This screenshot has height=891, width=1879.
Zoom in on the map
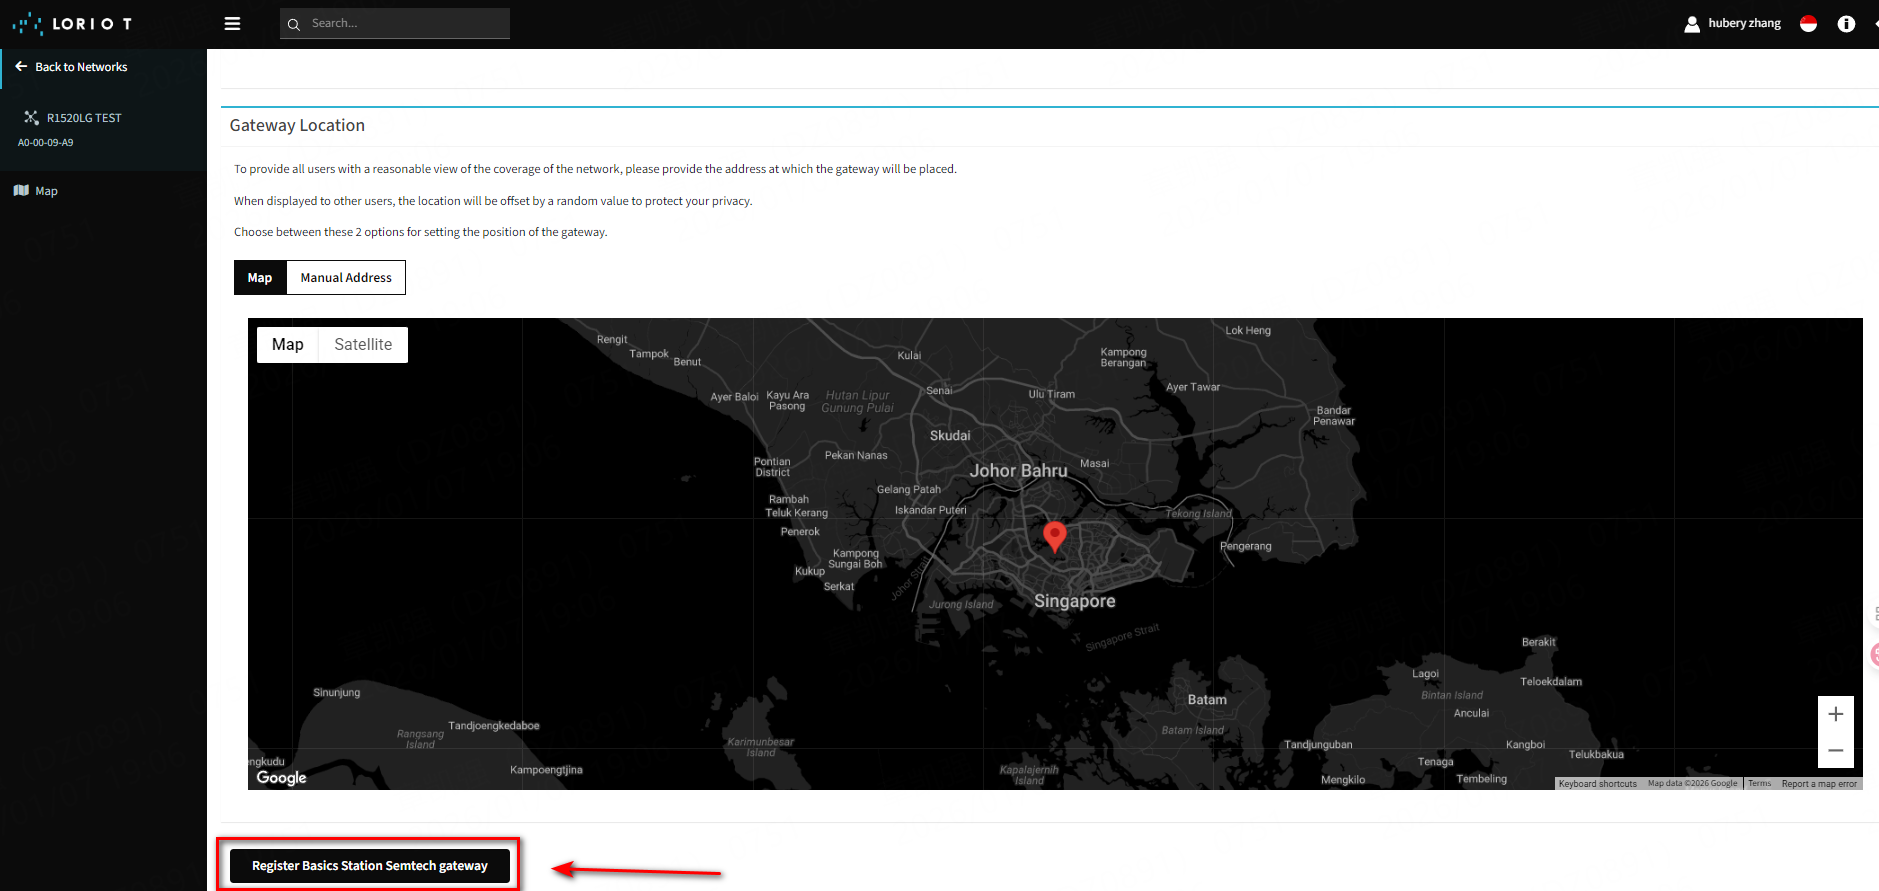(x=1835, y=714)
